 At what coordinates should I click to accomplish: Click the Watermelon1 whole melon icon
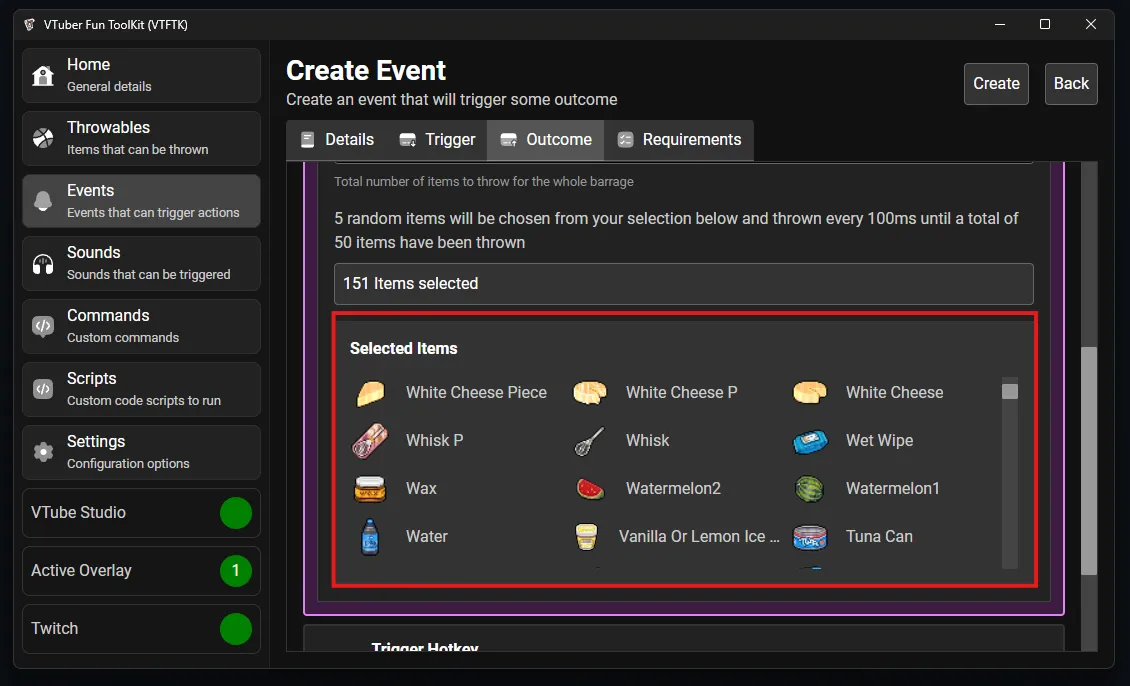(x=810, y=489)
